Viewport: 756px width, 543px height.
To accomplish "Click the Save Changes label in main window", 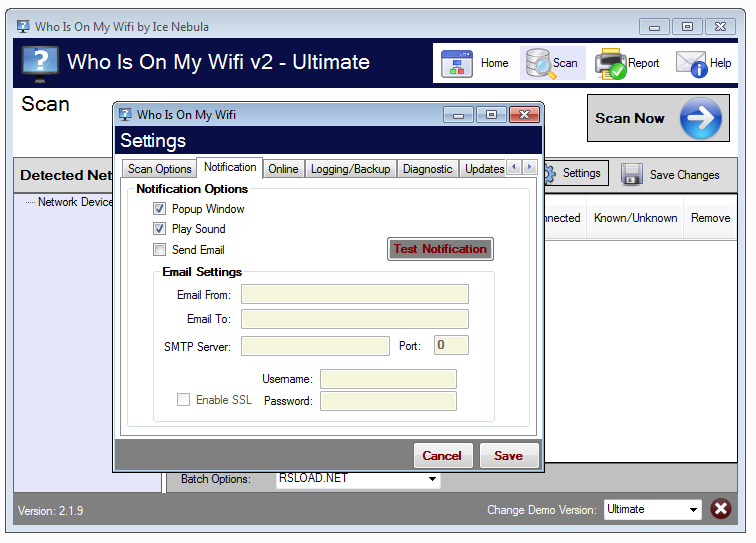I will (x=684, y=175).
